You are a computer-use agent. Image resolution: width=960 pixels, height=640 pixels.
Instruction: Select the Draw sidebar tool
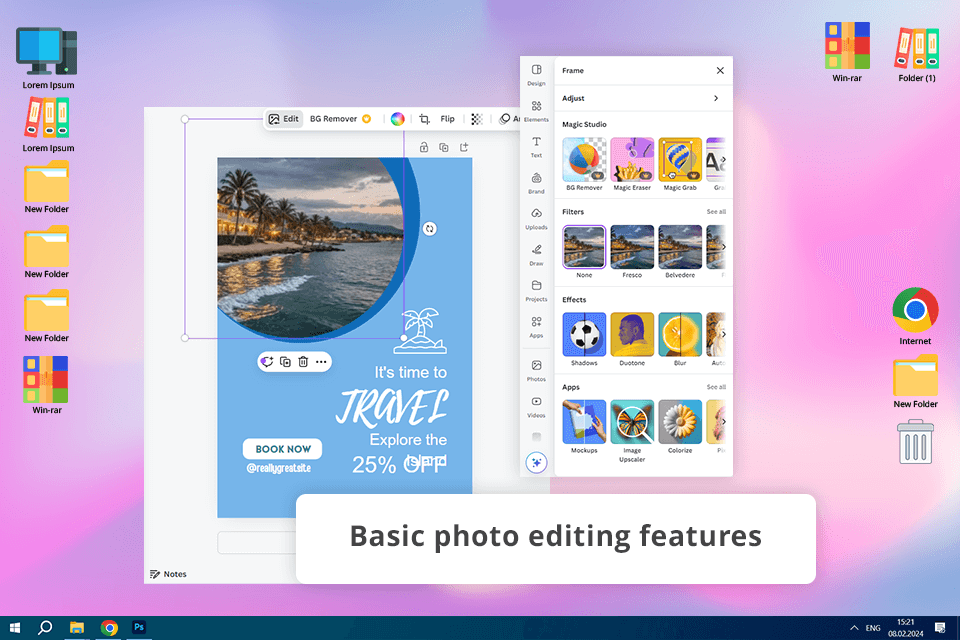point(536,255)
